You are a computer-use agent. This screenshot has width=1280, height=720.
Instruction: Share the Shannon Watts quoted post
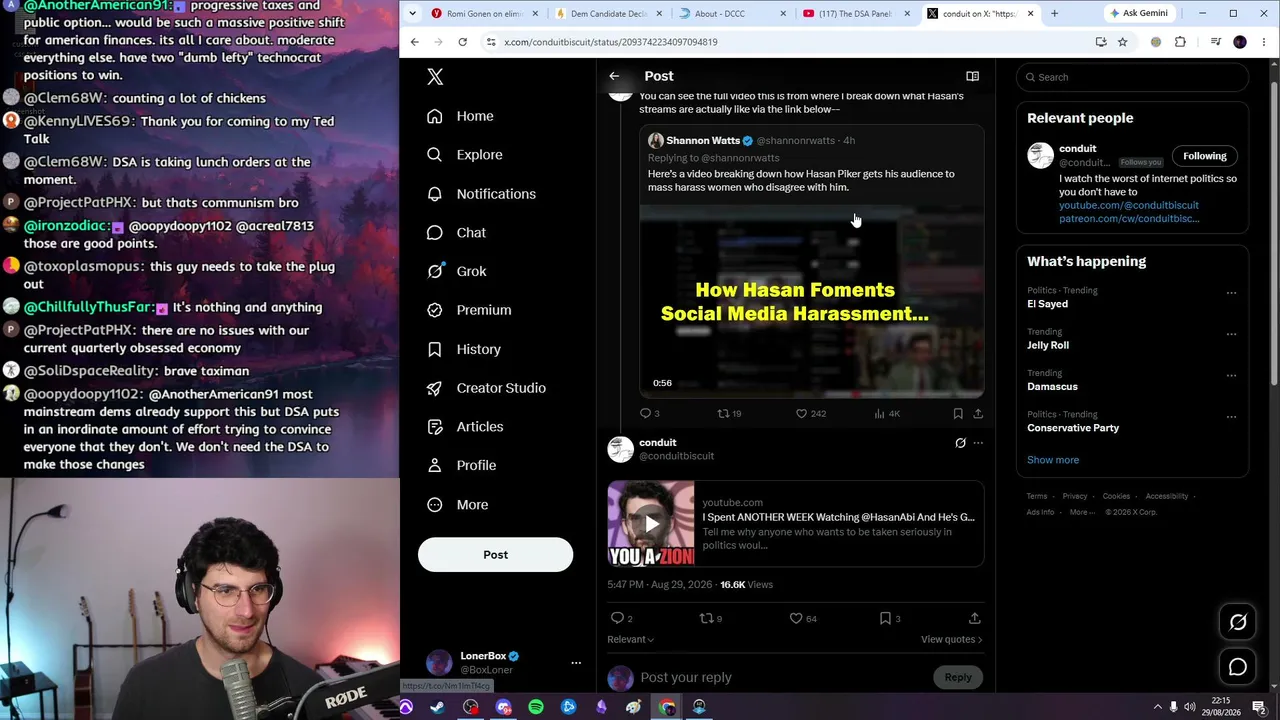pyautogui.click(x=978, y=413)
